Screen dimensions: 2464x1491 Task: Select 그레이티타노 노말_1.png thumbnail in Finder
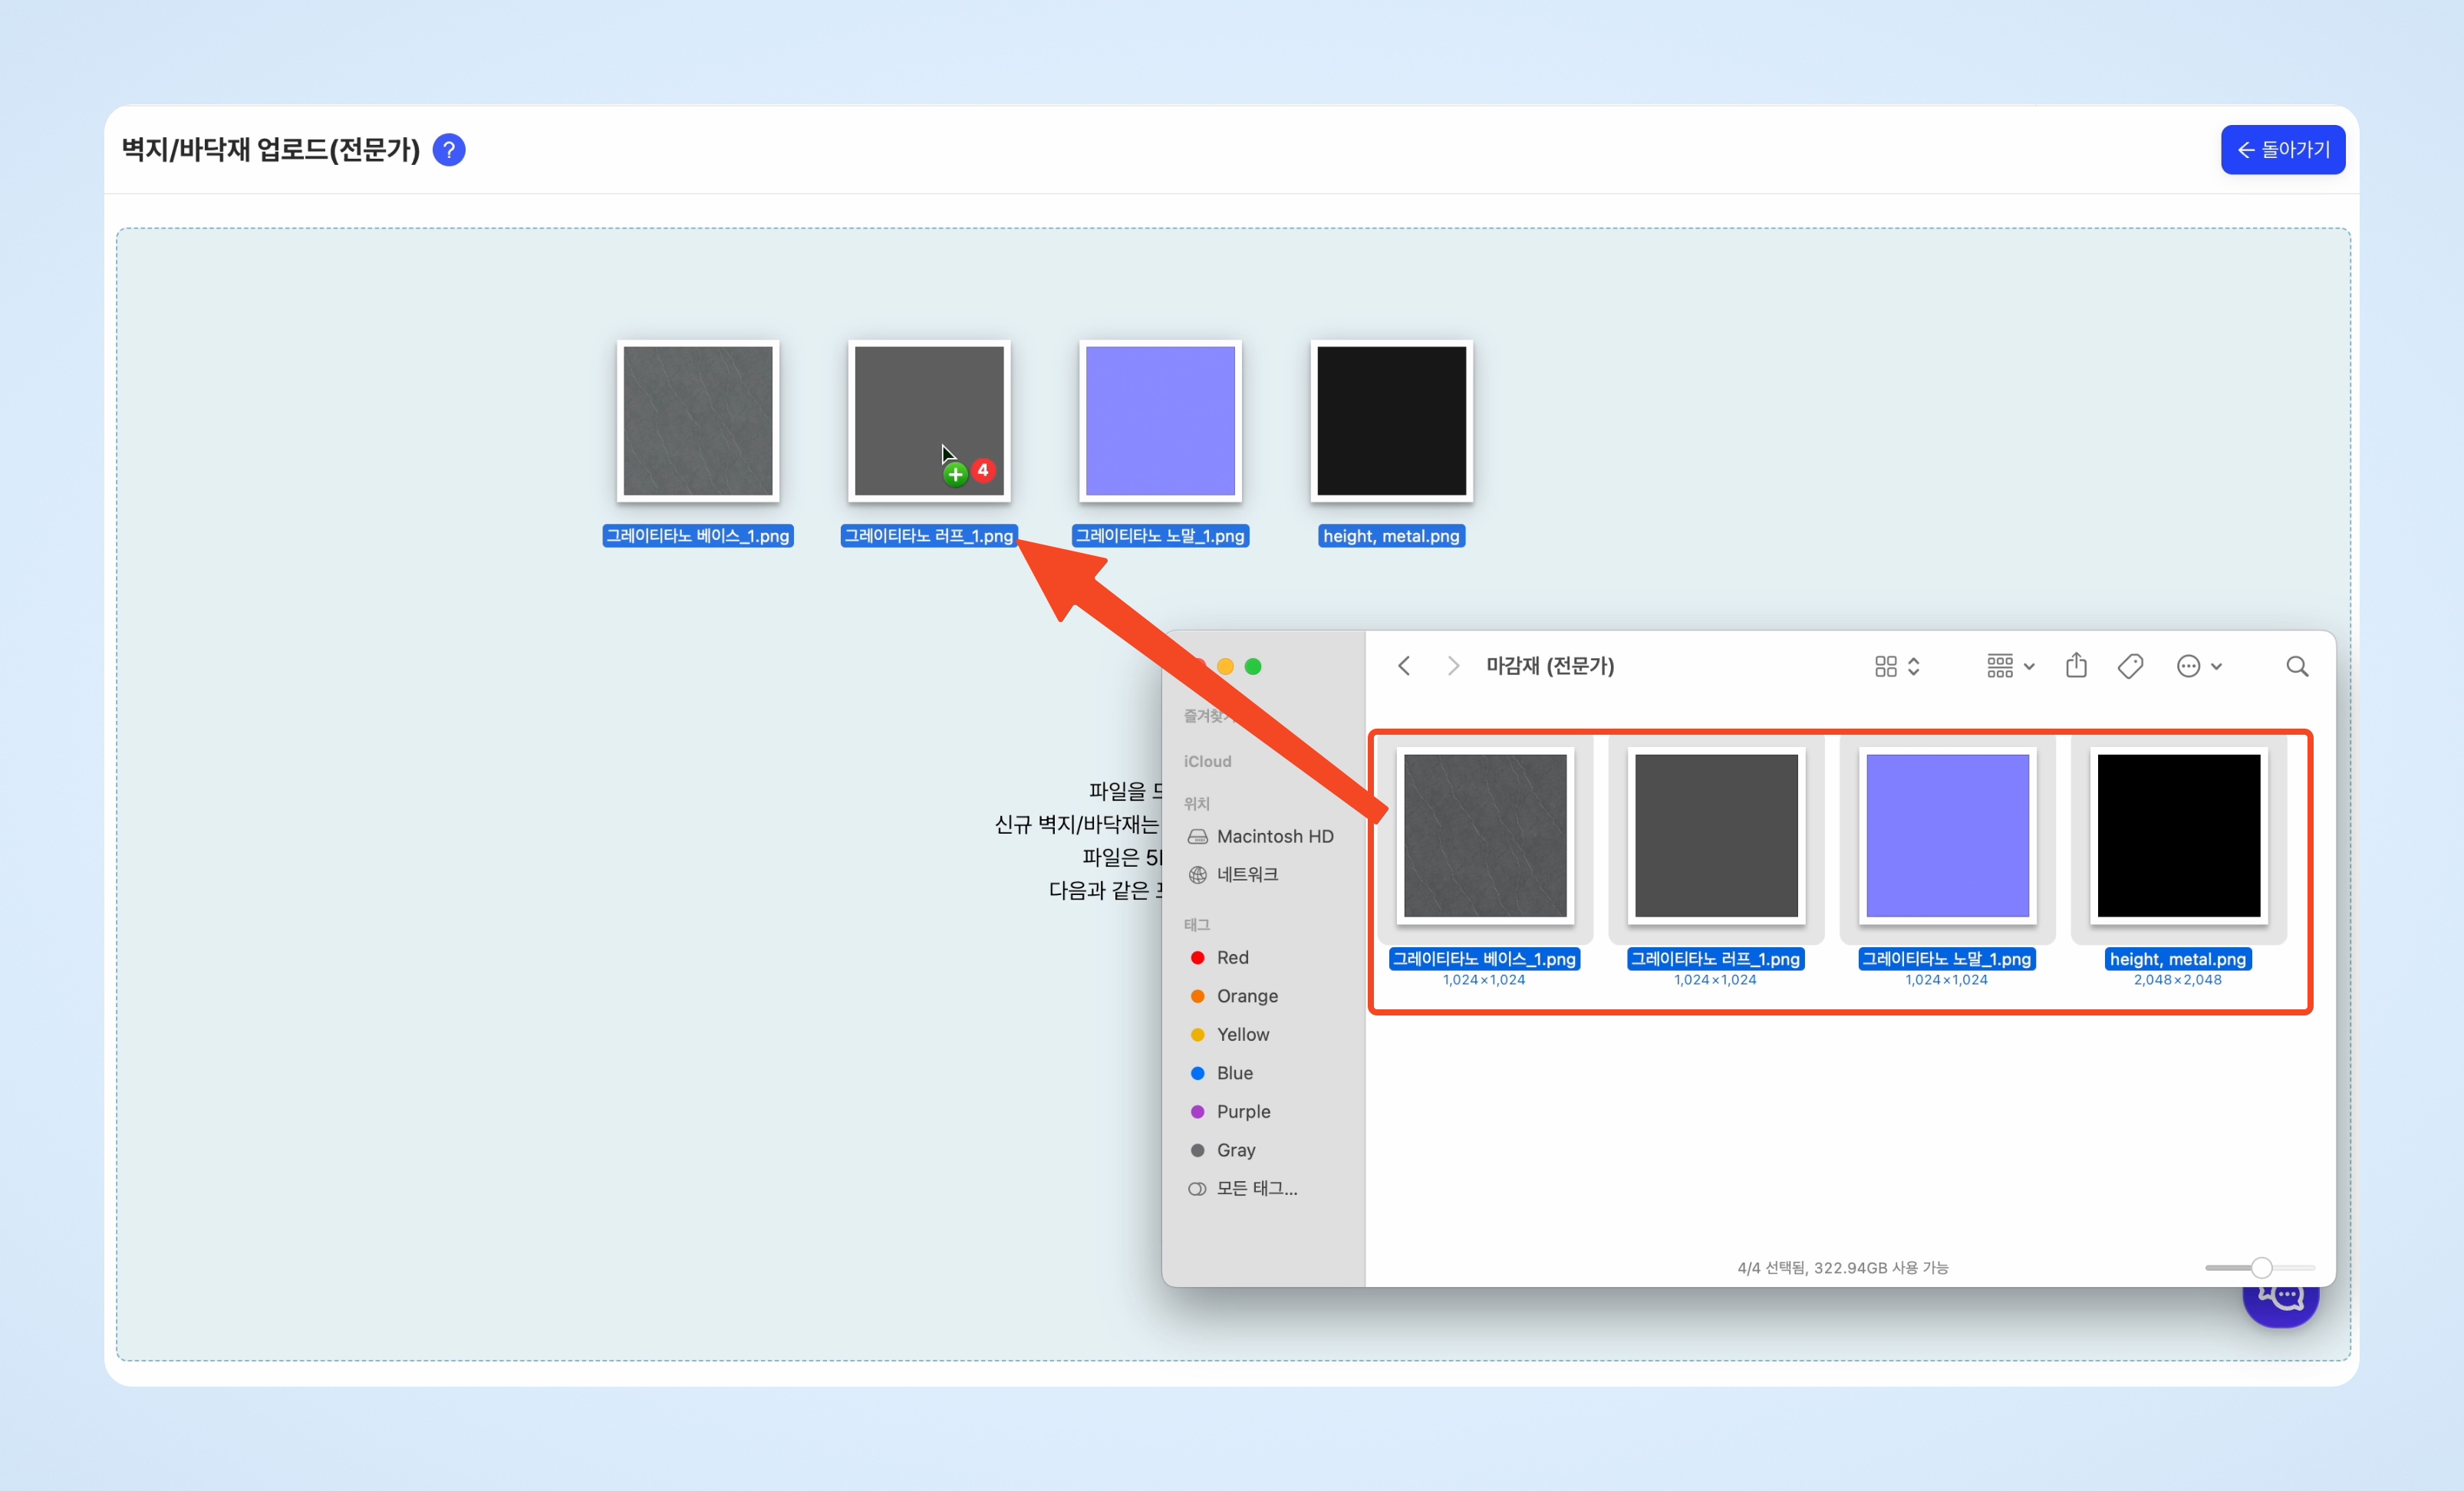pyautogui.click(x=1947, y=835)
